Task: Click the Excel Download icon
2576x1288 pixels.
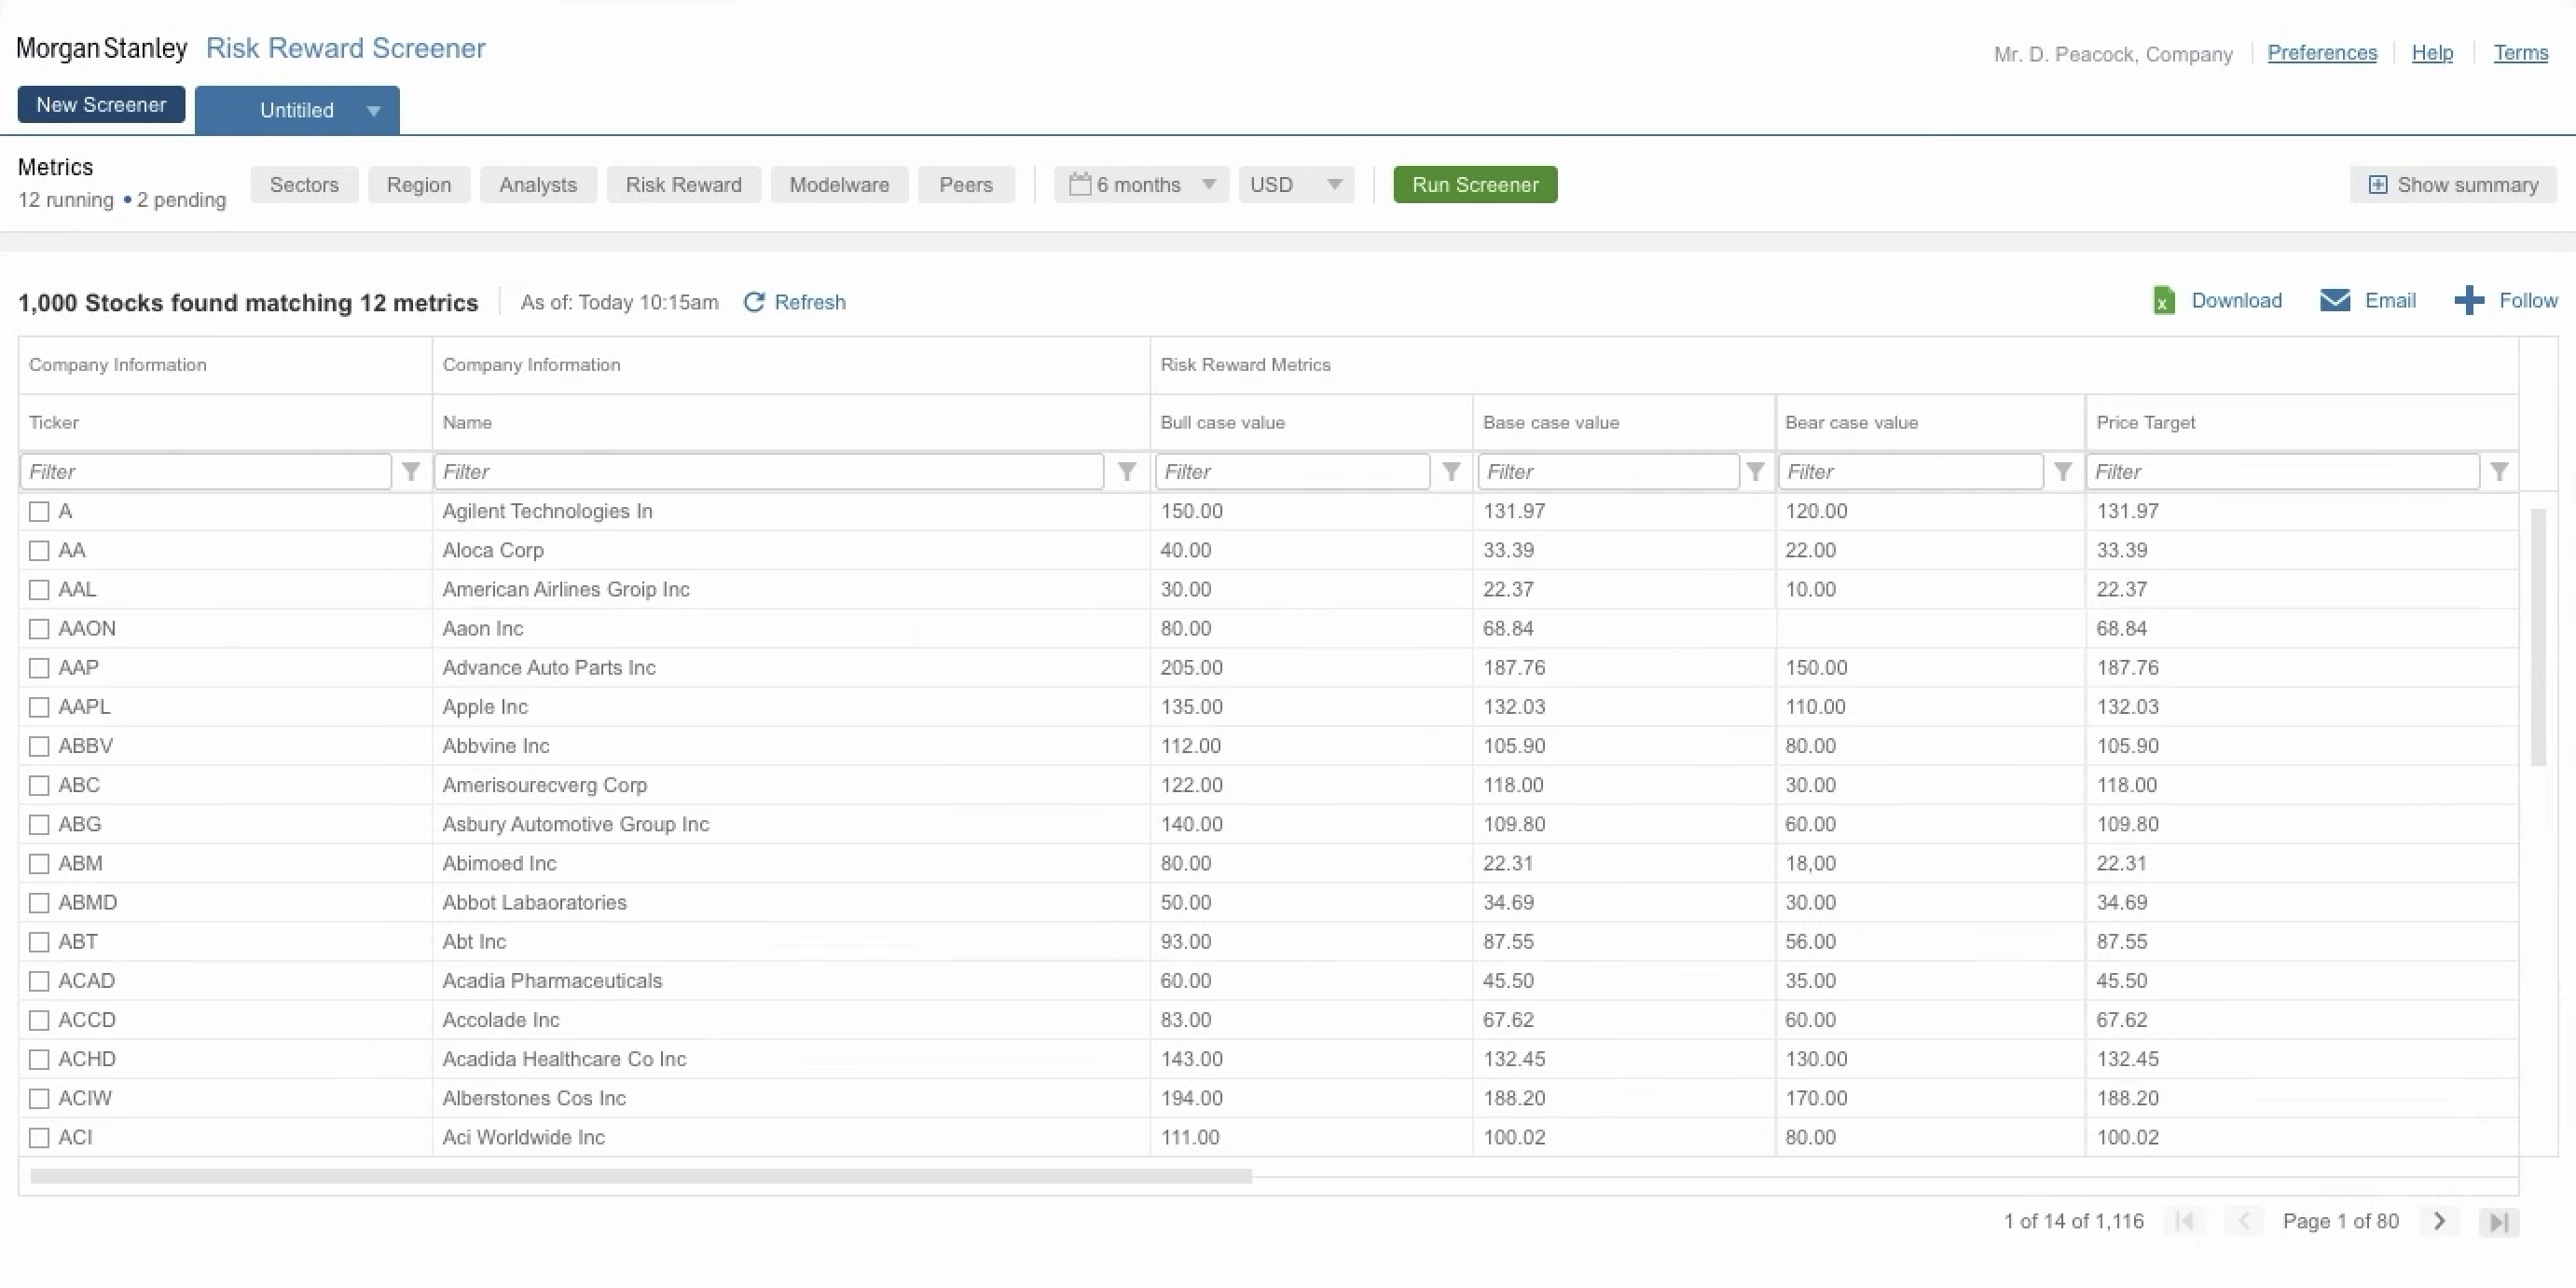Action: 2163,301
